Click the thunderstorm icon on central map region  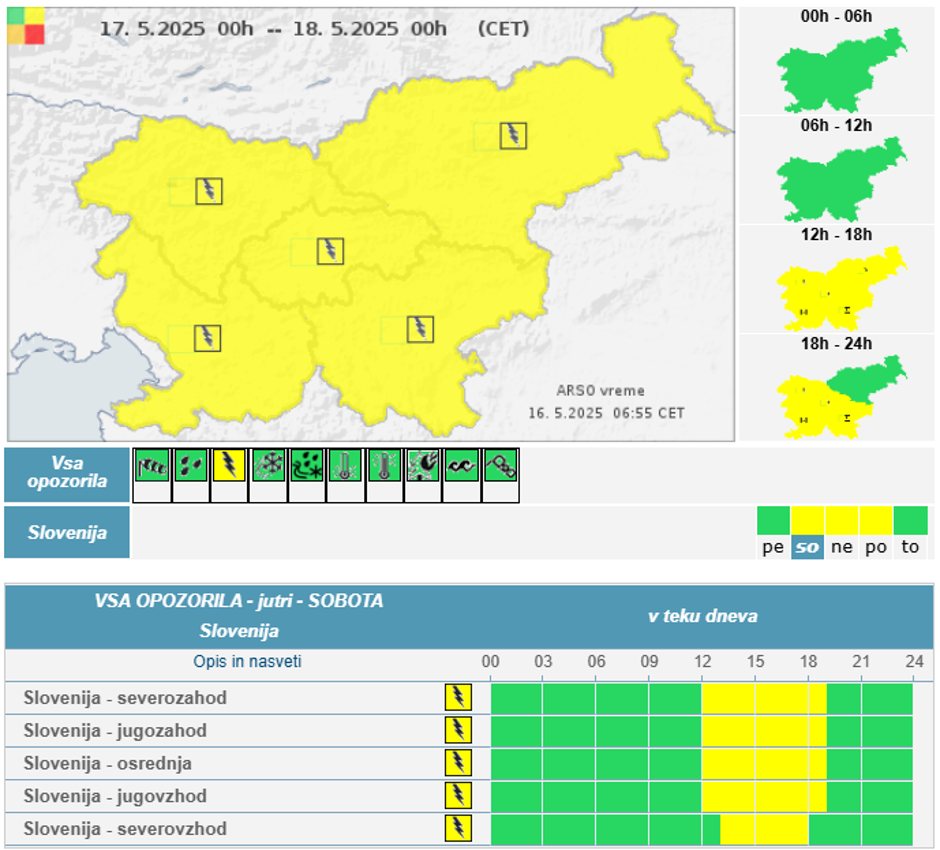(330, 251)
